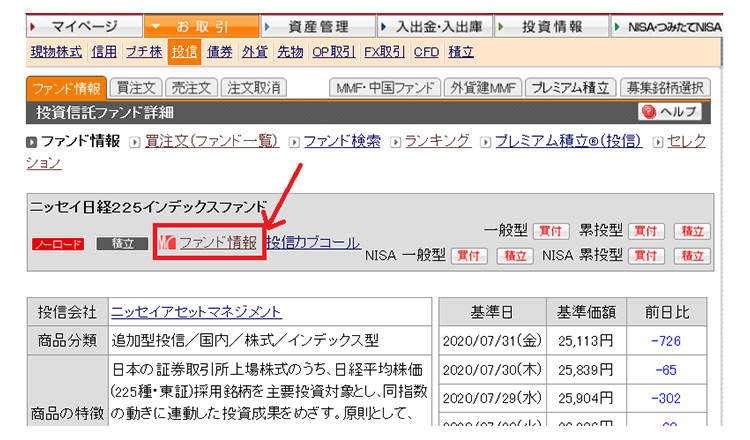Click 買付 button for 累投型
This screenshot has width=750, height=440.
tap(646, 231)
